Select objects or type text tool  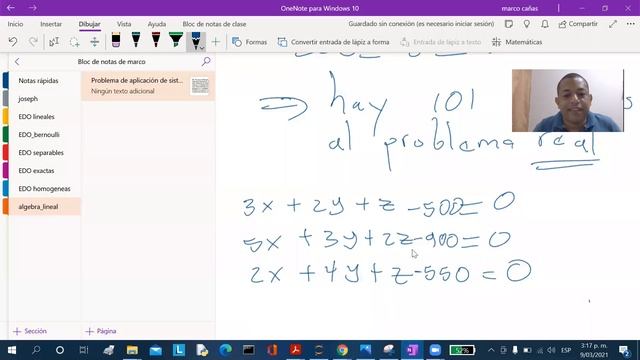[54, 42]
